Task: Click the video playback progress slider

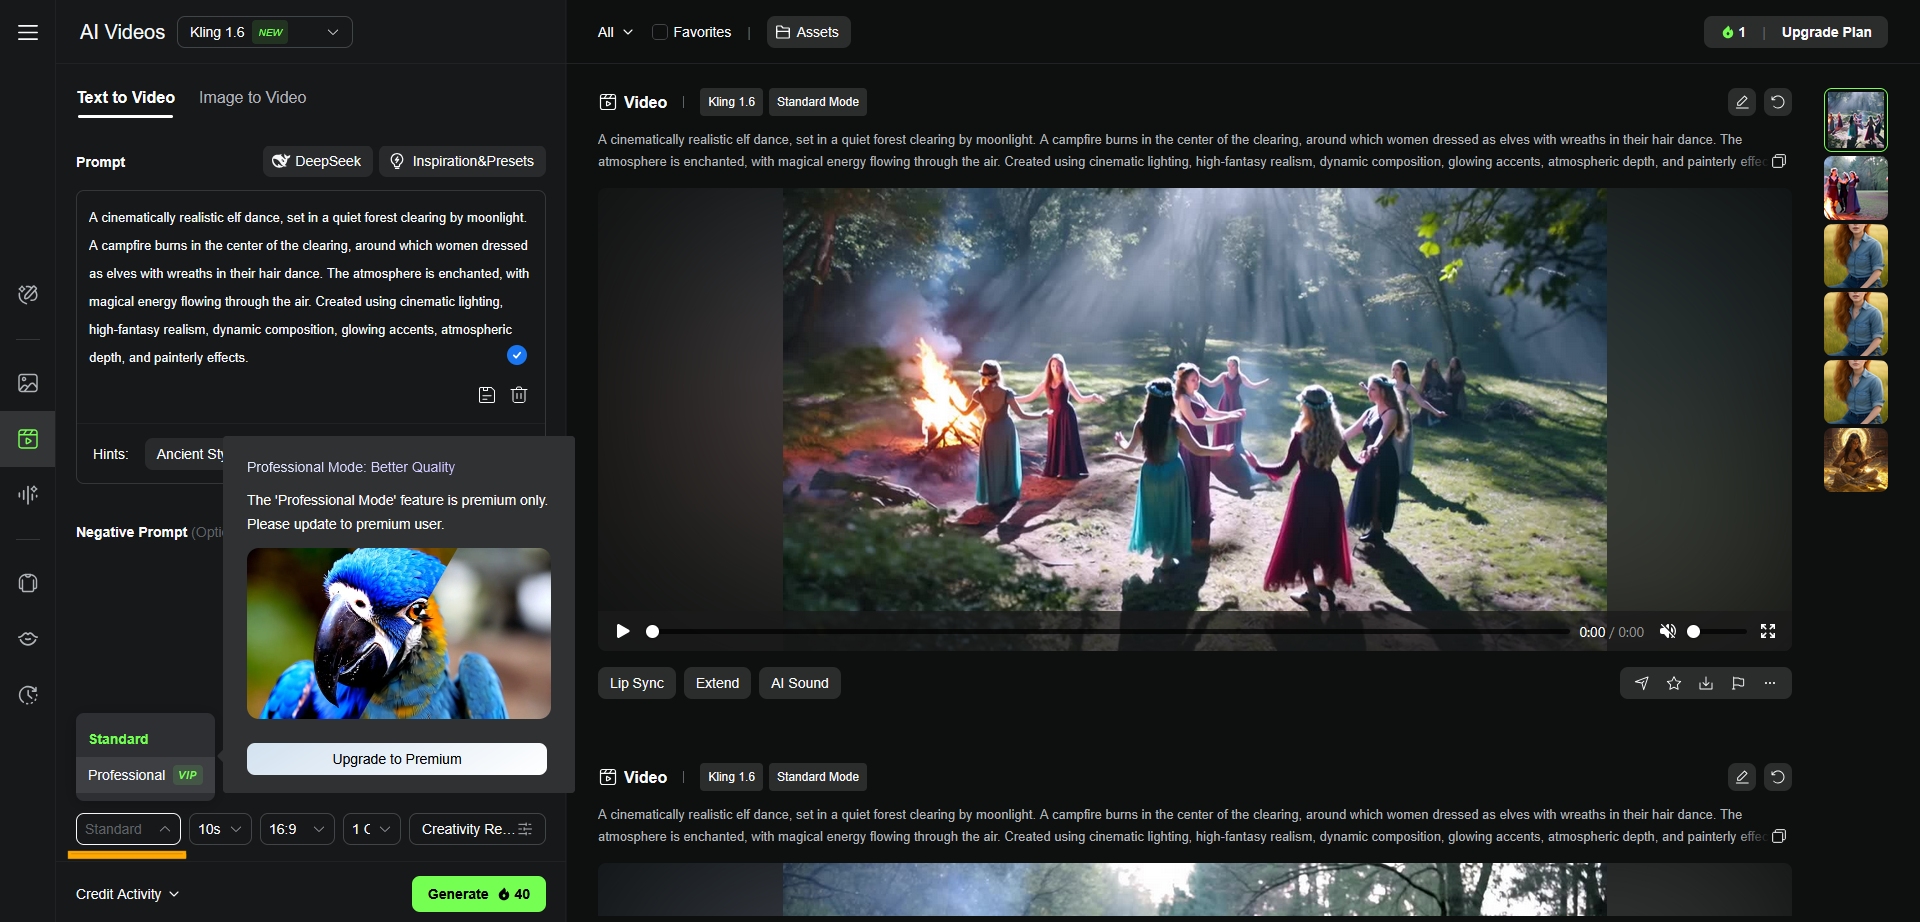Action: 1109,632
